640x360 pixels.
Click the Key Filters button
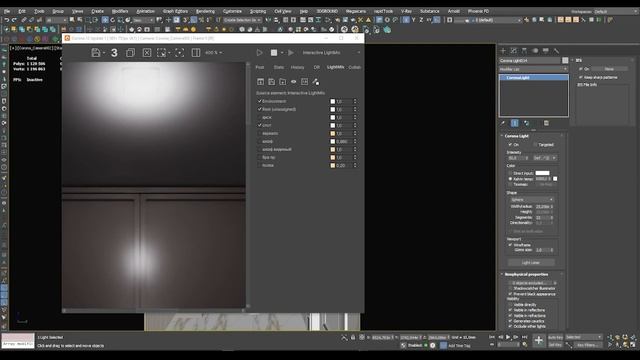click(587, 345)
